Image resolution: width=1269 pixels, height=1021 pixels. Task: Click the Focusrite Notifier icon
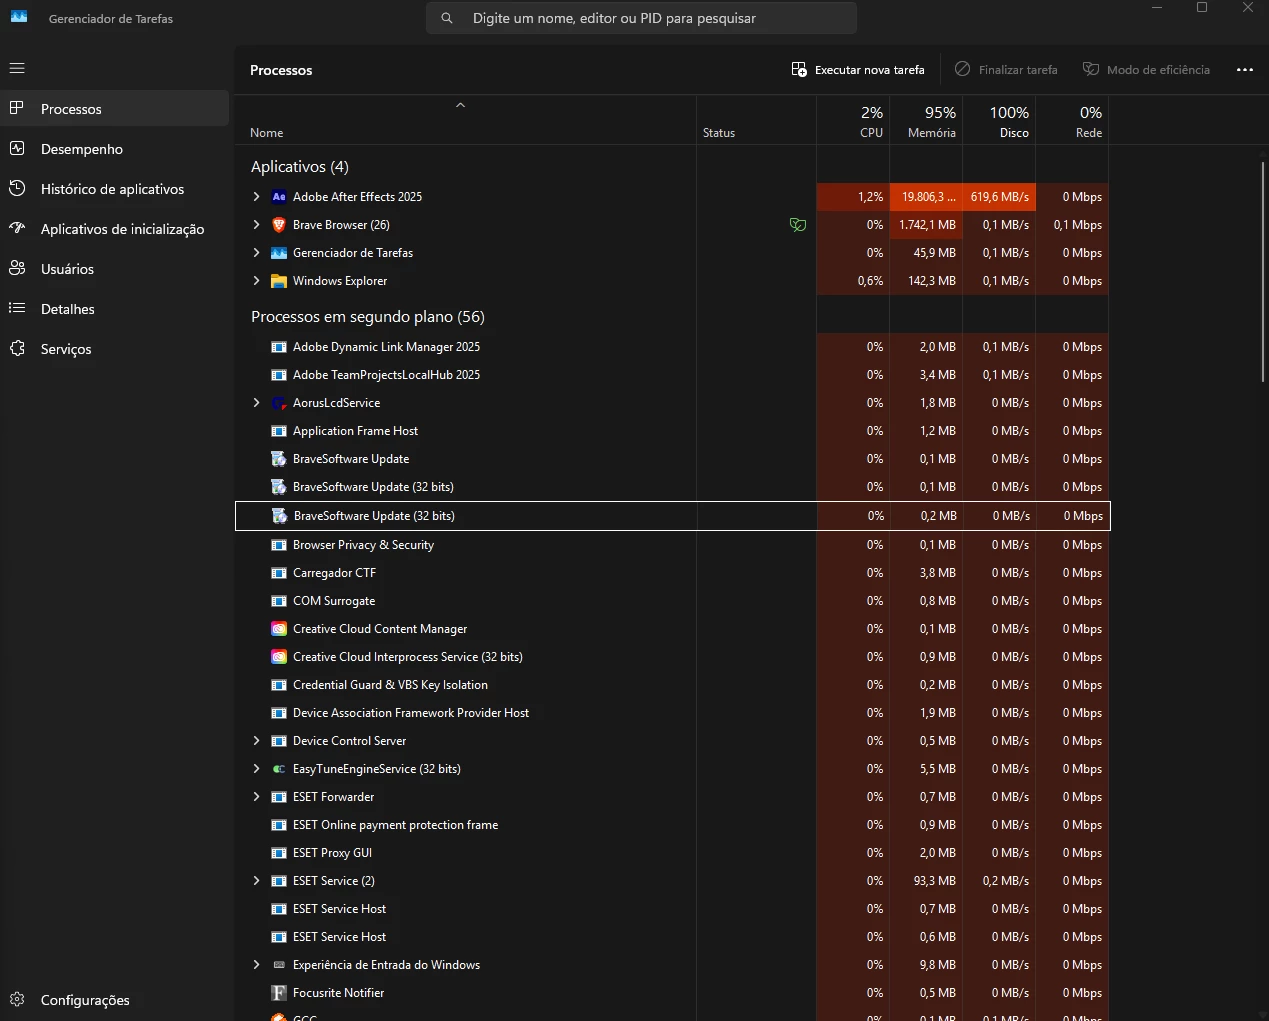pyautogui.click(x=279, y=993)
